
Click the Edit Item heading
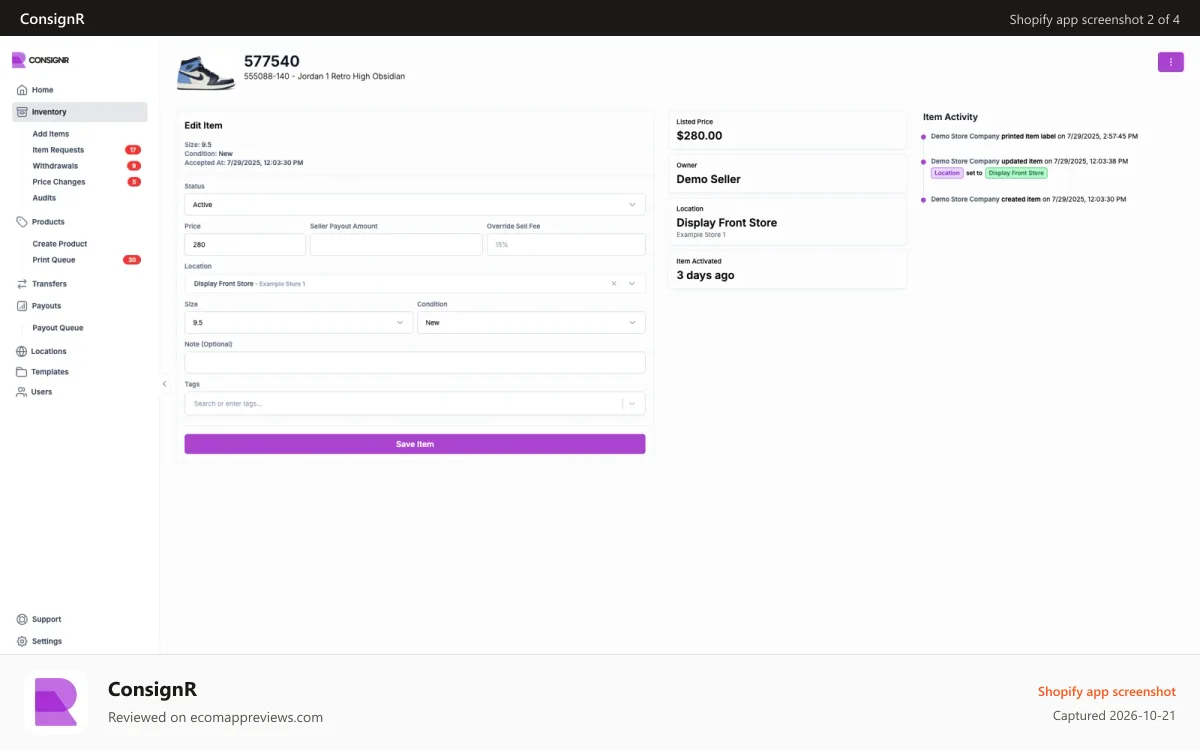[x=204, y=125]
